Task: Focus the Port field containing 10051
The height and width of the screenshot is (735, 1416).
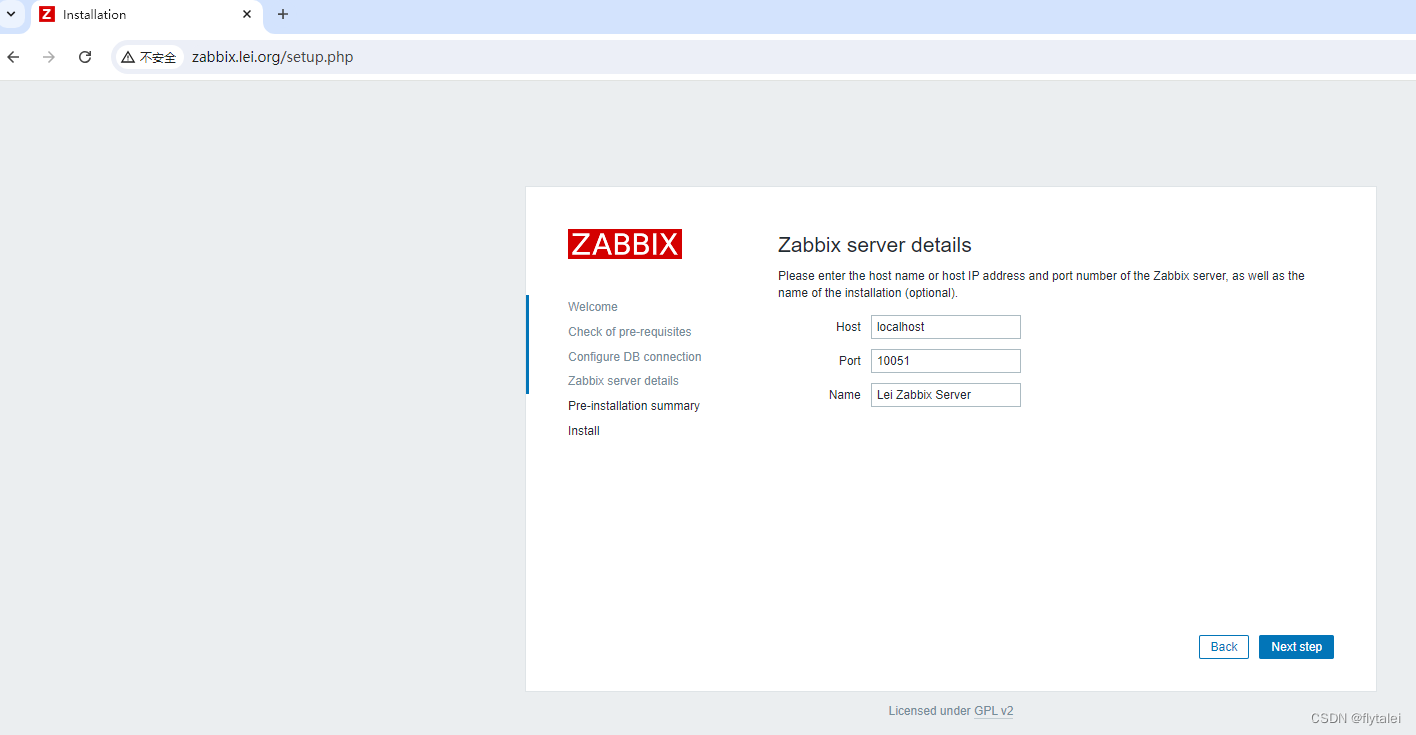Action: click(x=946, y=361)
